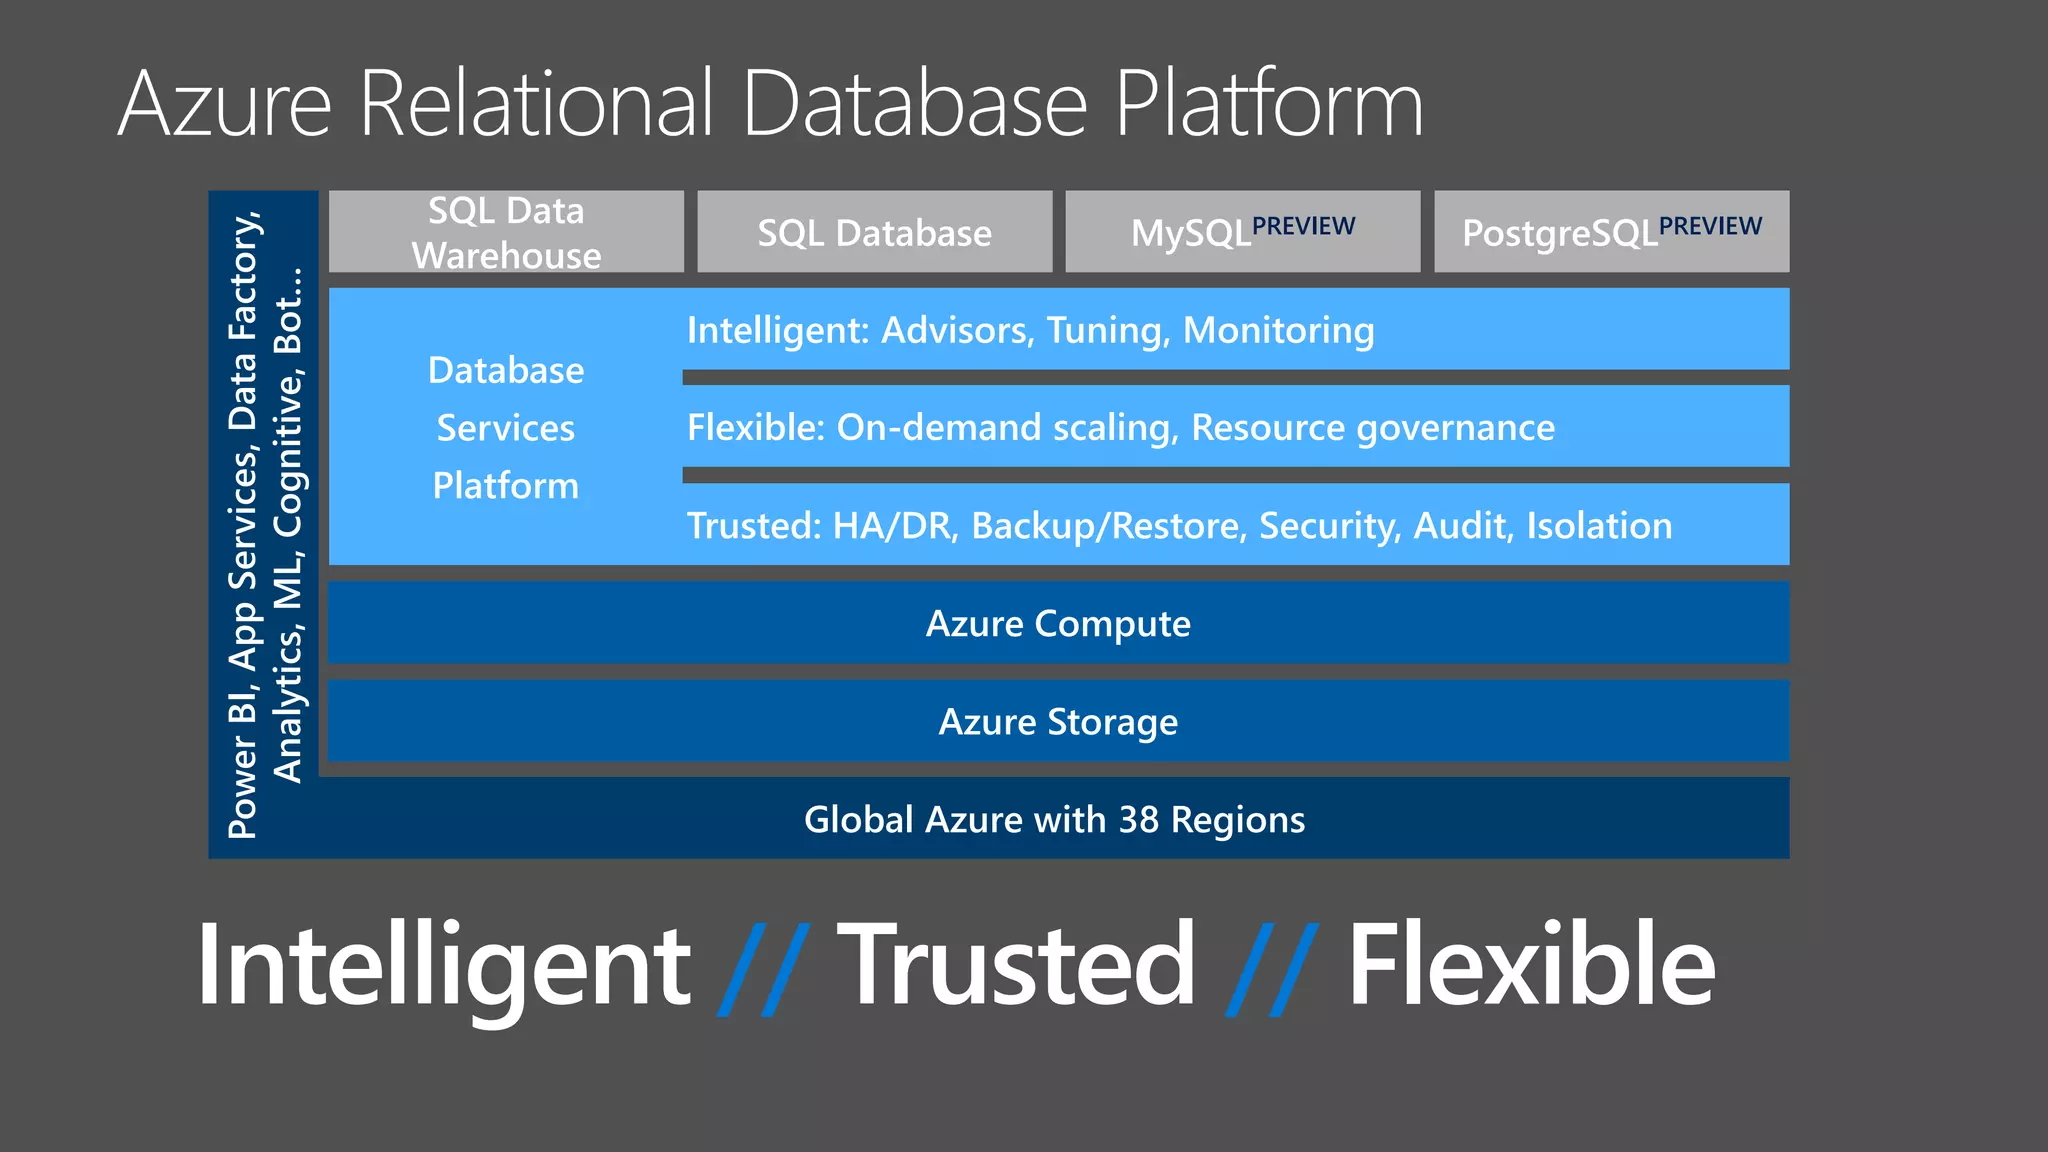This screenshot has width=2048, height=1152.
Task: Select the SQL Database box
Action: (x=874, y=231)
